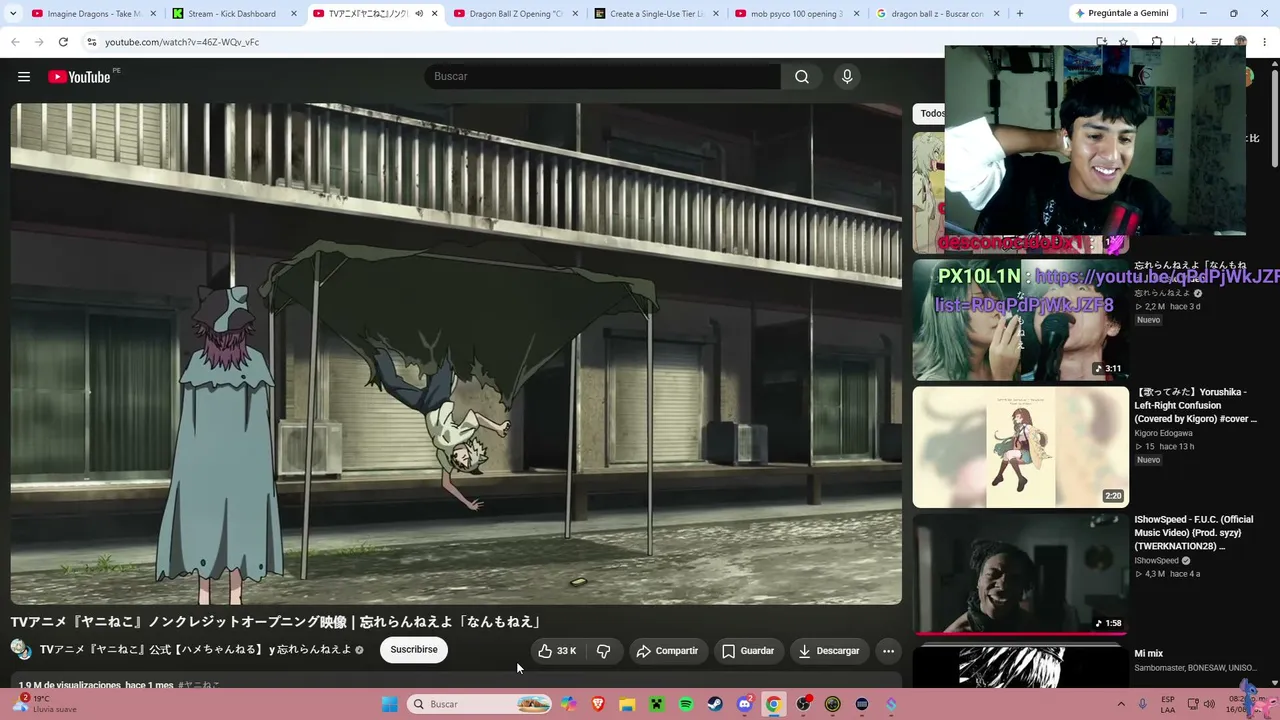Viewport: 1280px width, 720px height.
Task: Share the video via Compartir button
Action: pyautogui.click(x=667, y=651)
